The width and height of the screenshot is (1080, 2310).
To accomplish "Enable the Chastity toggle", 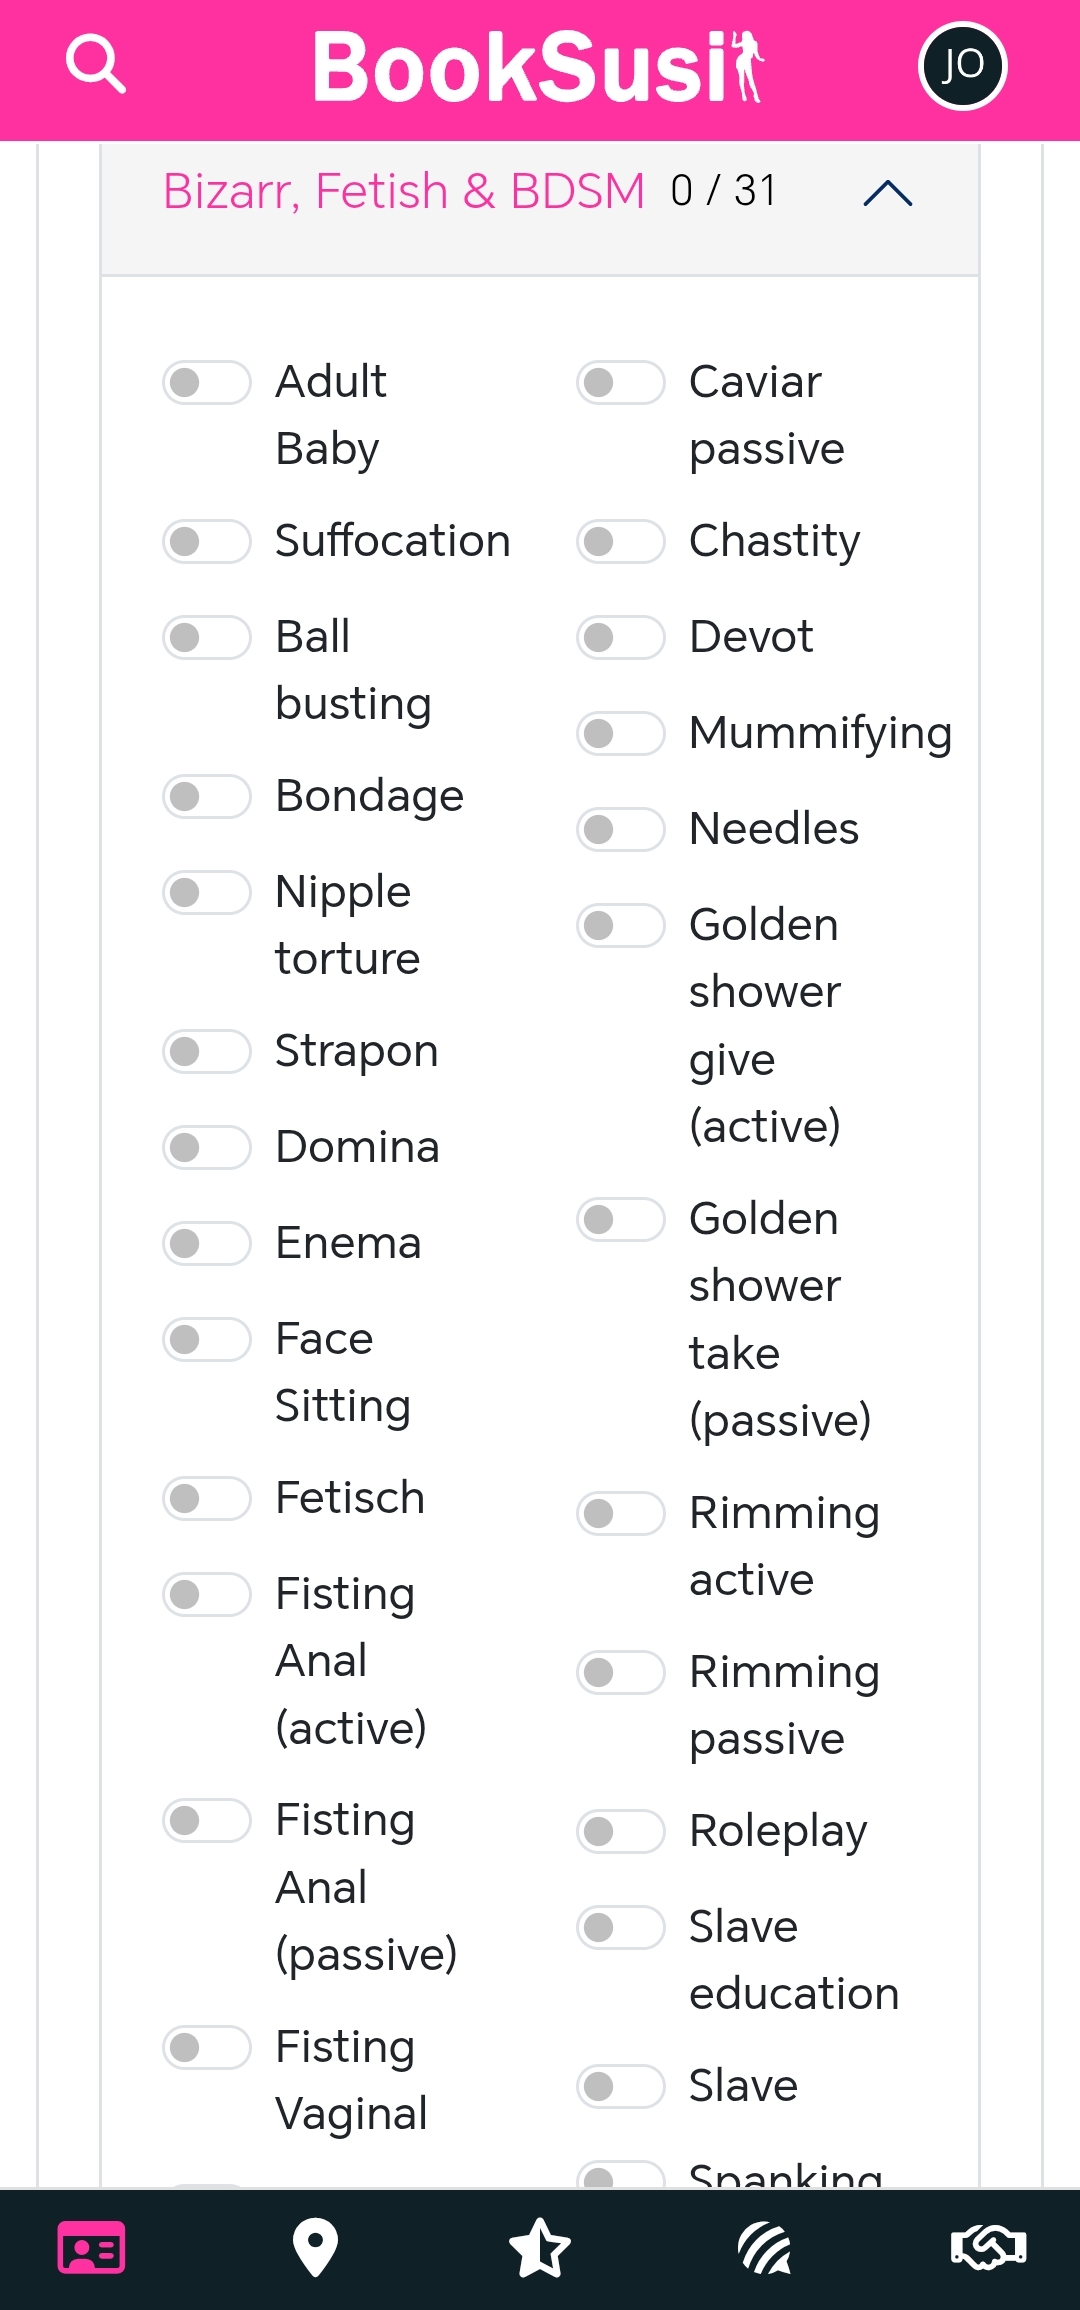I will (x=621, y=542).
